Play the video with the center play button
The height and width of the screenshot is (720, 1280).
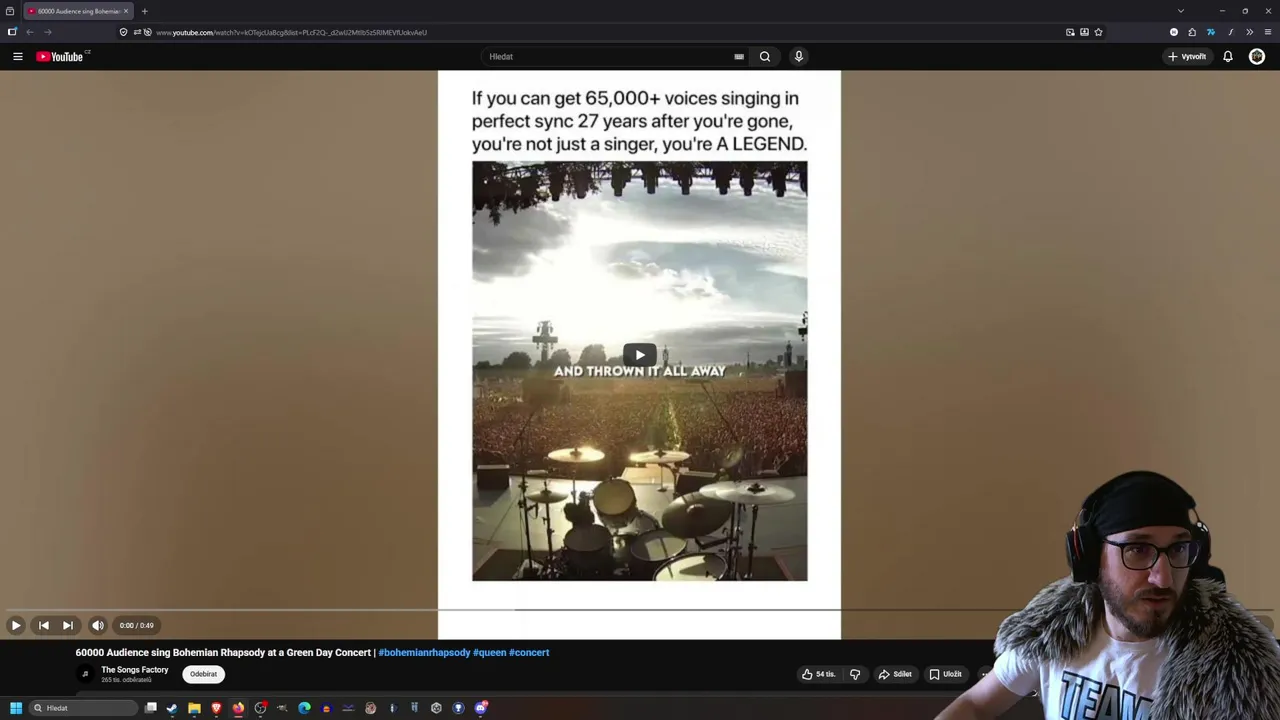coord(640,355)
